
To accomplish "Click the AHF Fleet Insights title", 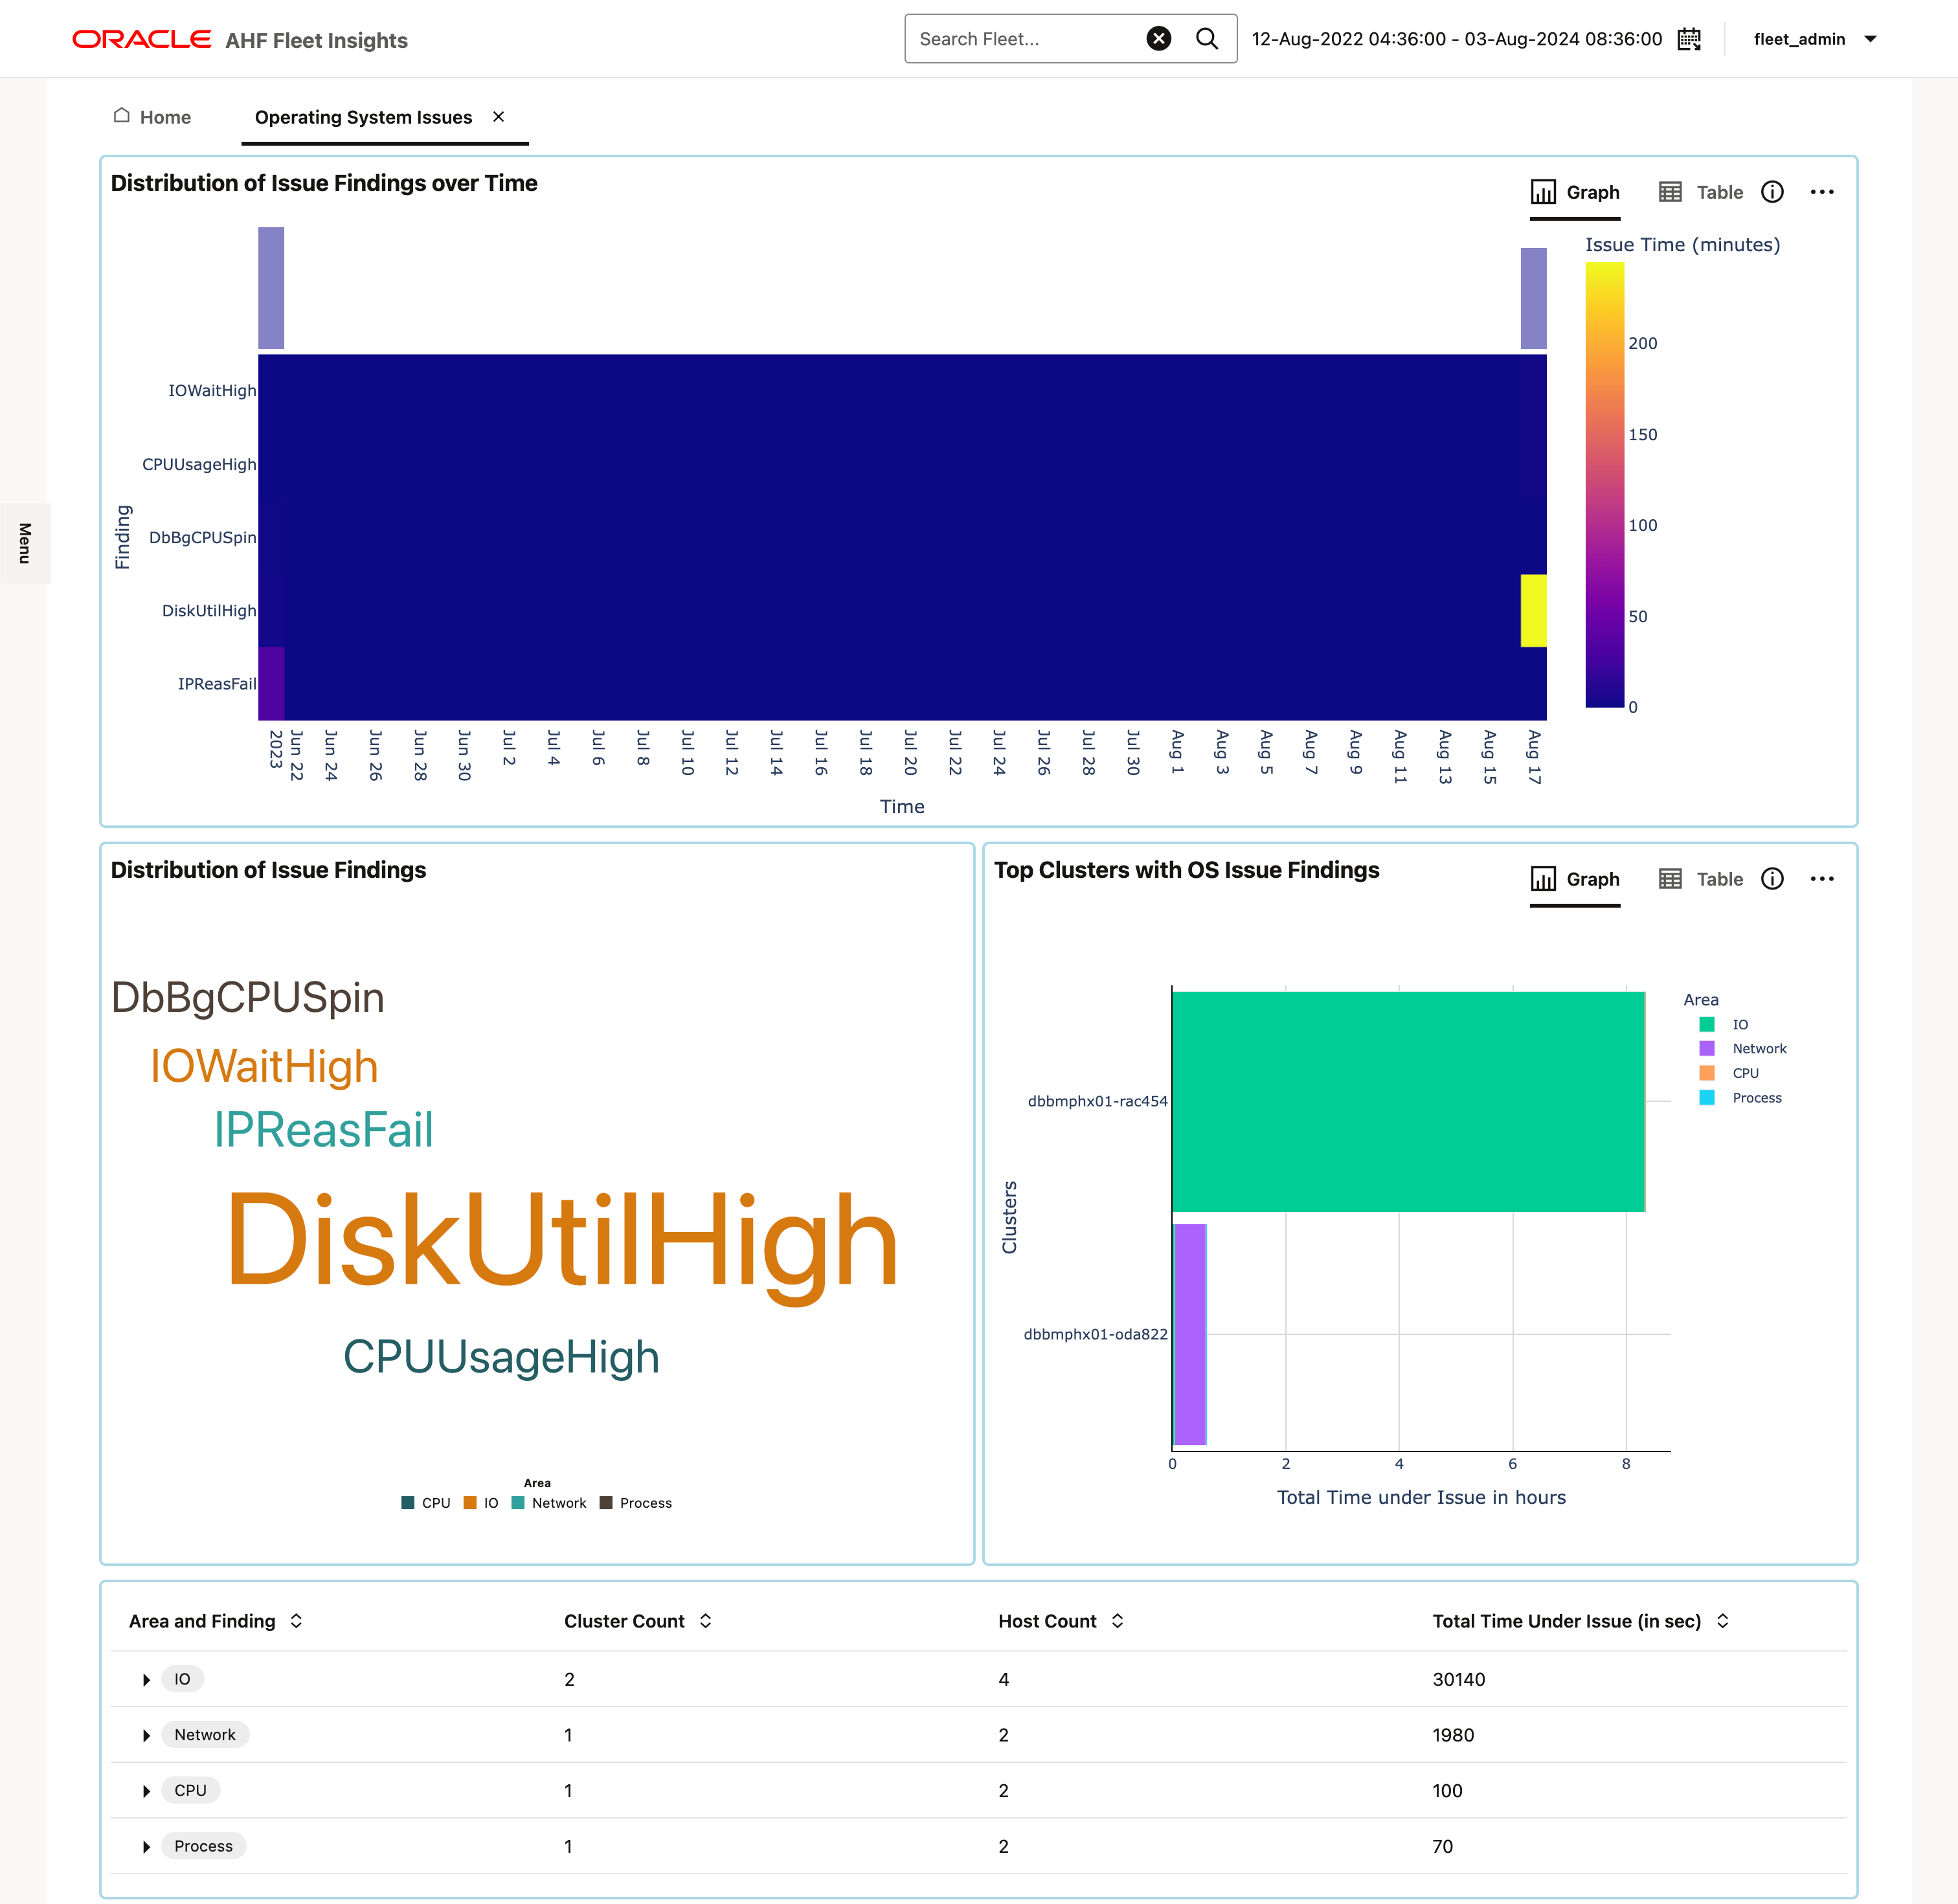I will 316,40.
